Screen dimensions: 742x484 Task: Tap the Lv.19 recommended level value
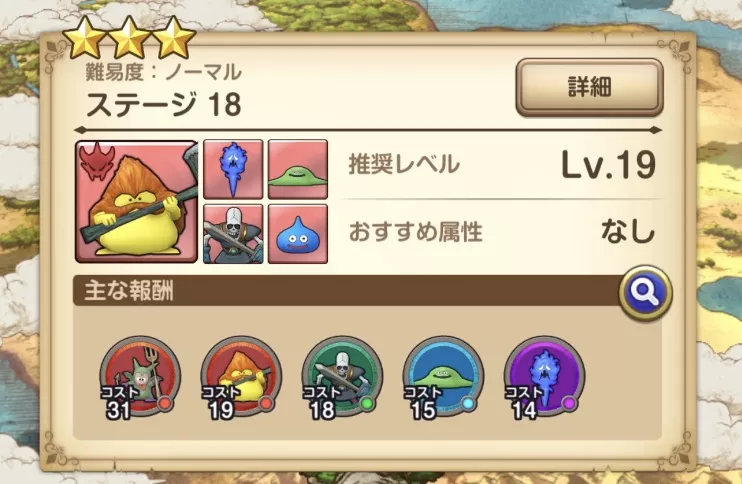[609, 165]
